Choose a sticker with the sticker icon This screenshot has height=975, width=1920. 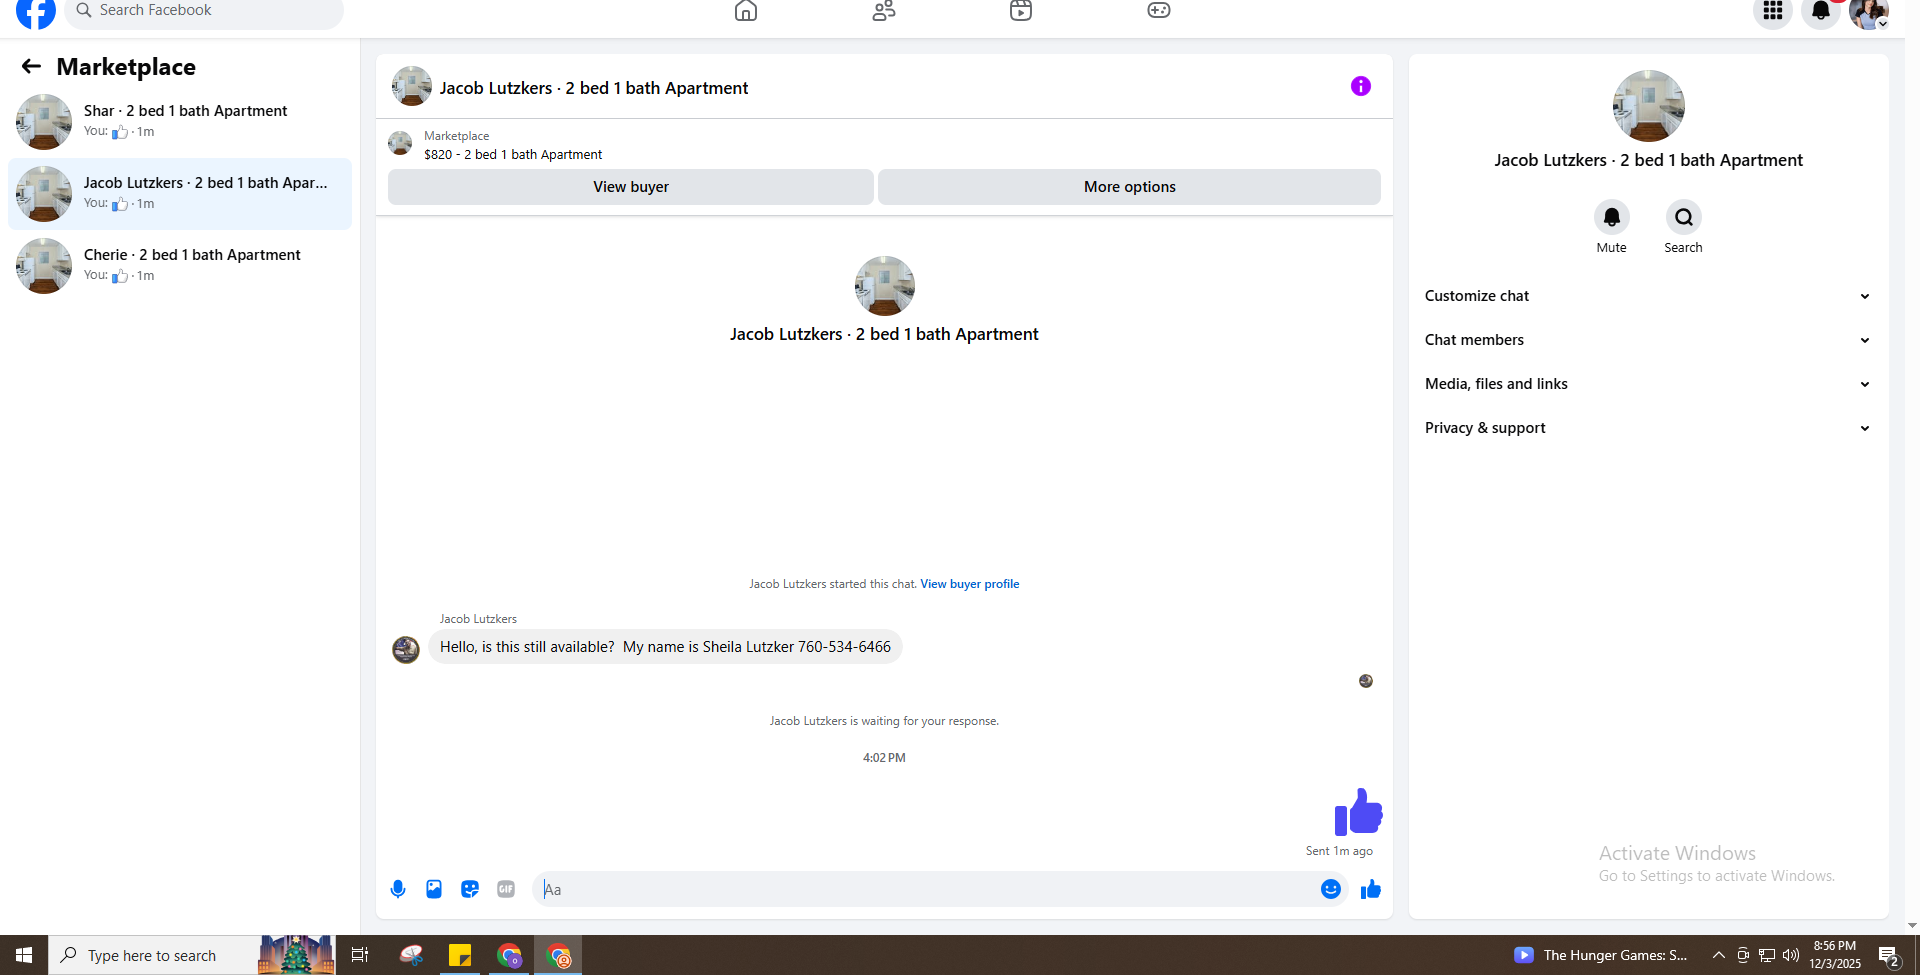tap(470, 889)
